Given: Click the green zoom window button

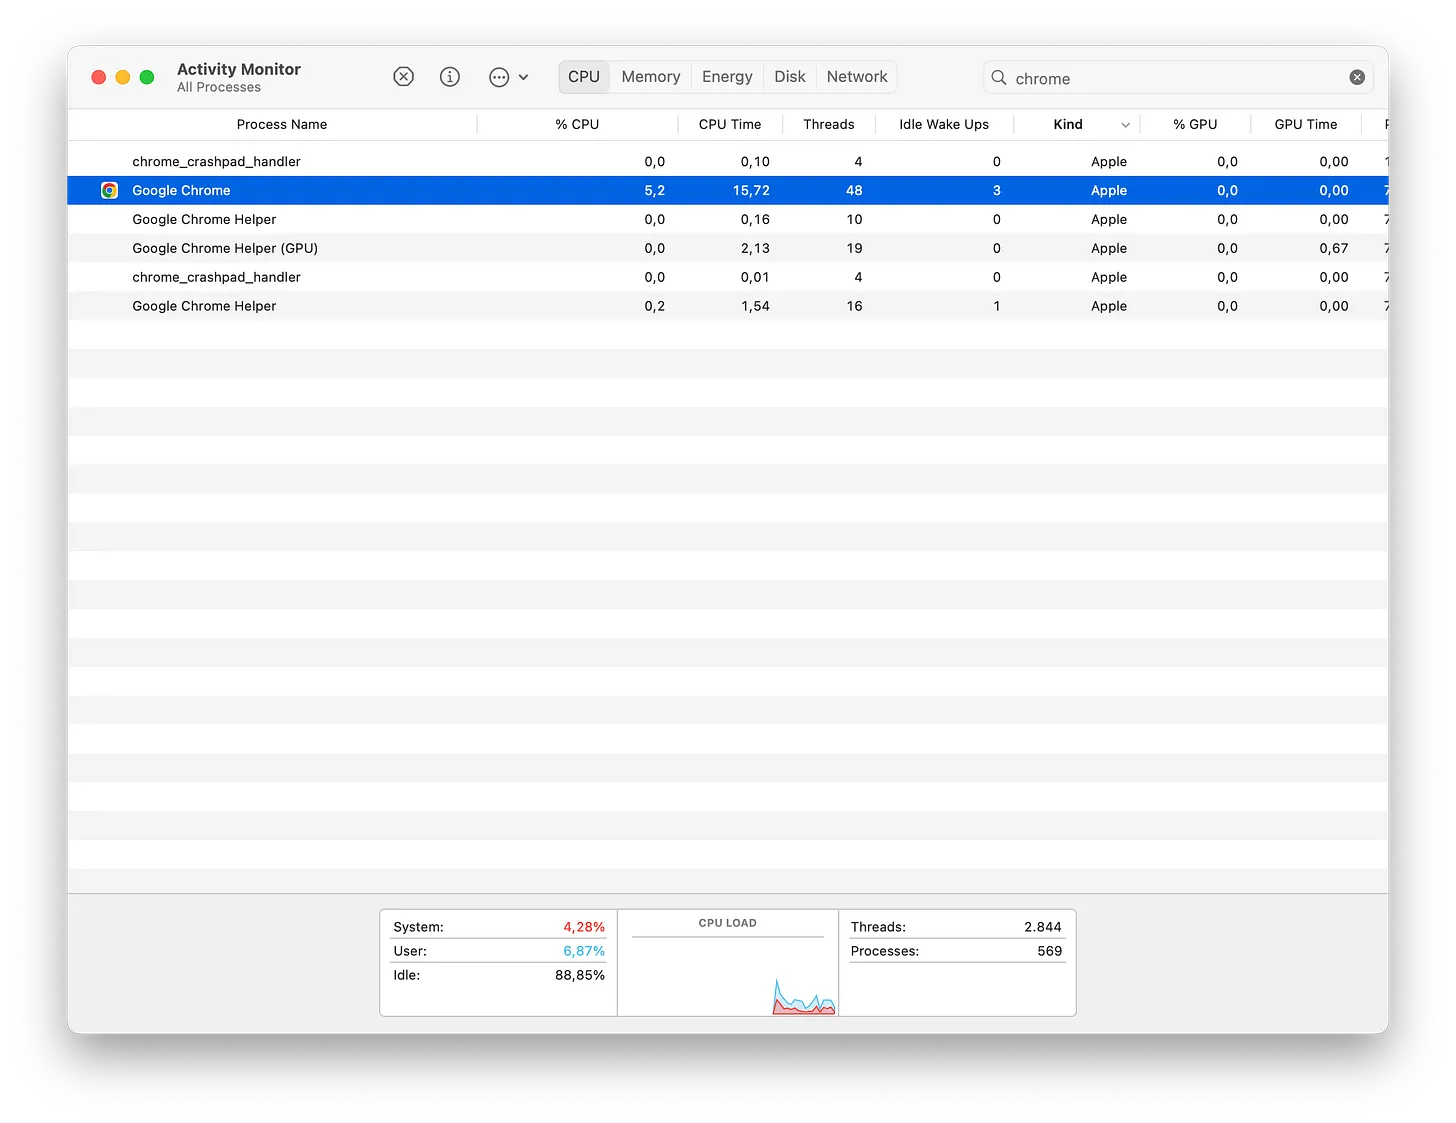Looking at the screenshot, I should 147,77.
